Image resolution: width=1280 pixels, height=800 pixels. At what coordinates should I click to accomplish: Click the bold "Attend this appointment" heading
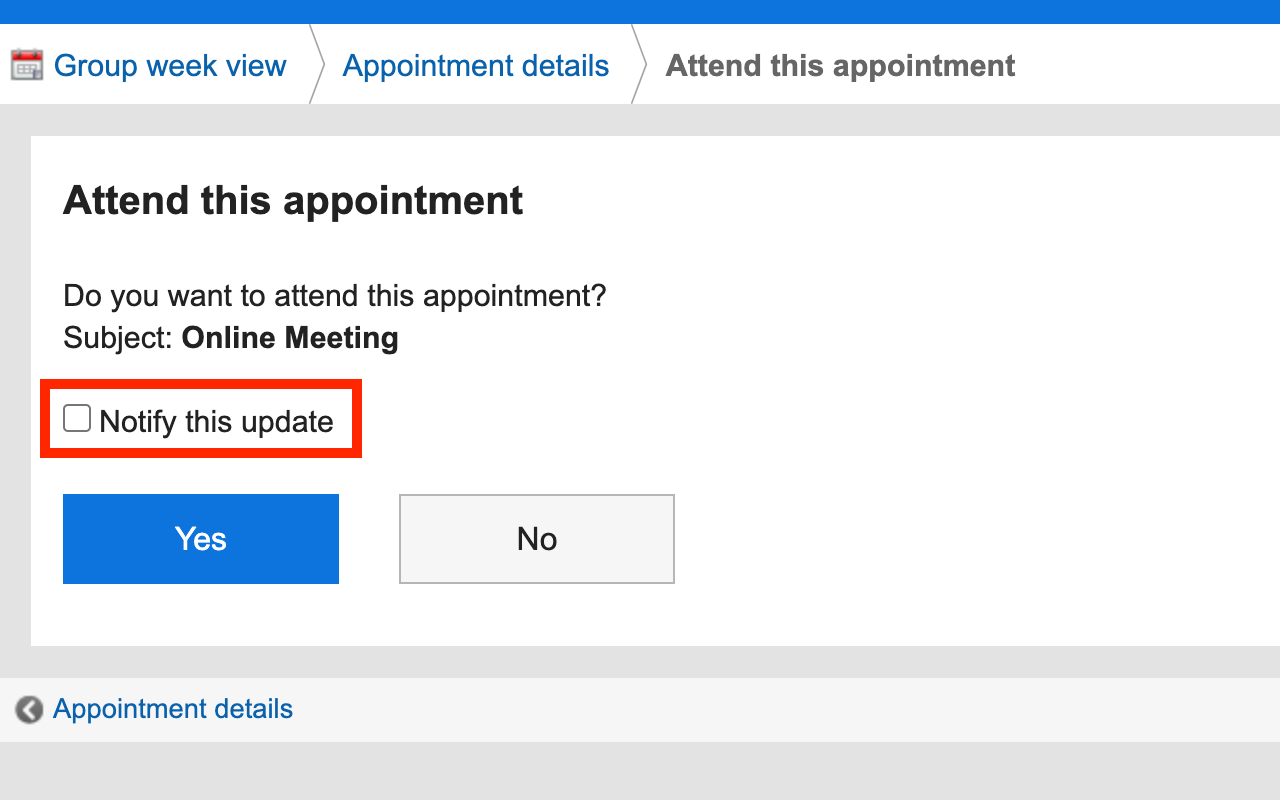[x=293, y=200]
